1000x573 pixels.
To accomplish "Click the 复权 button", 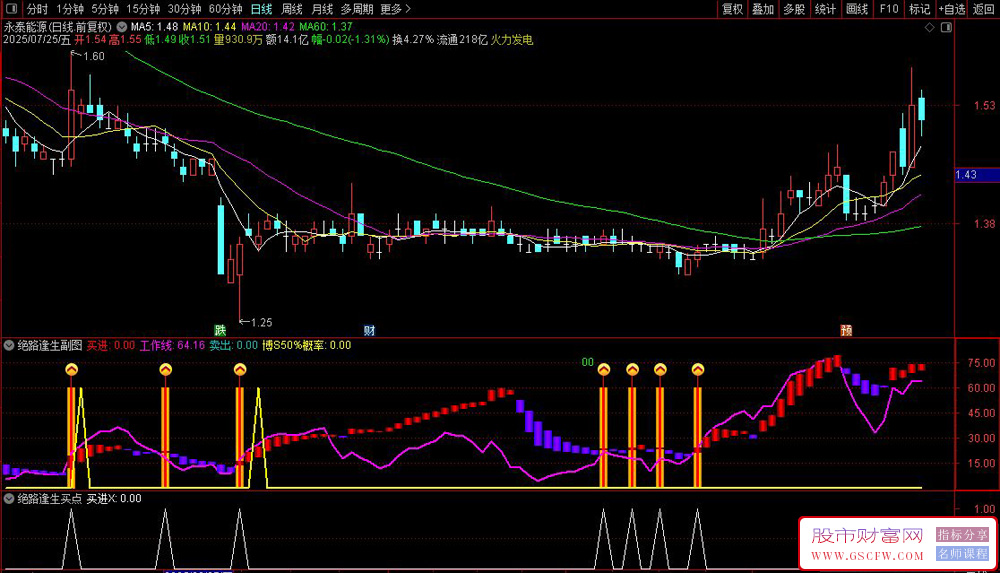I will pyautogui.click(x=732, y=9).
